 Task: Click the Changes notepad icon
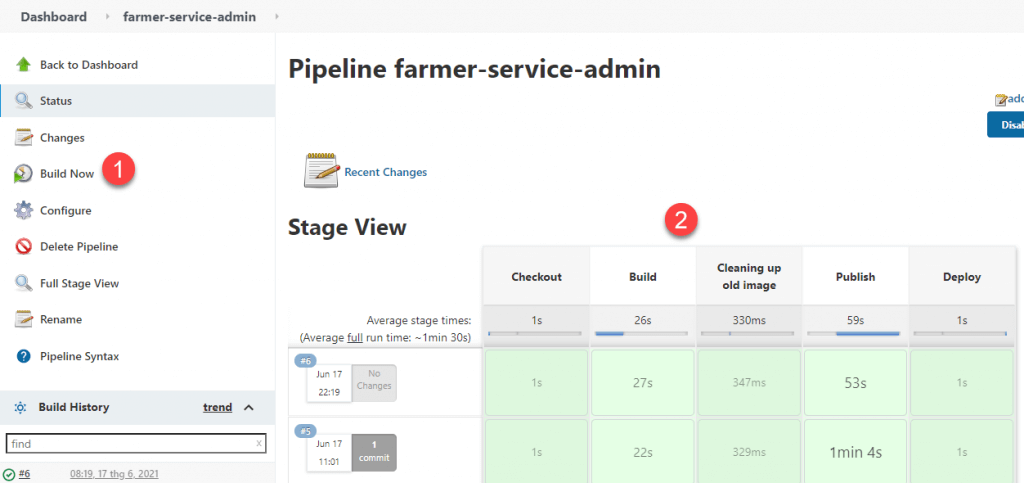[x=24, y=138]
